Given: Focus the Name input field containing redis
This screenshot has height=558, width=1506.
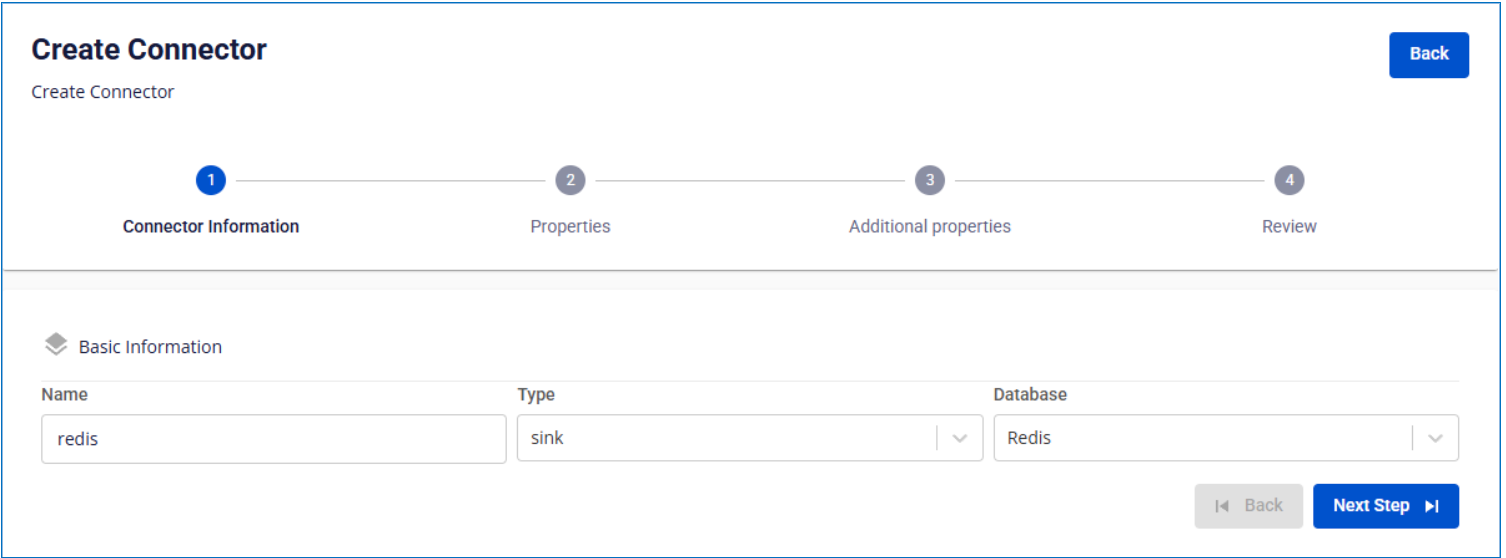Looking at the screenshot, I should click(x=274, y=439).
